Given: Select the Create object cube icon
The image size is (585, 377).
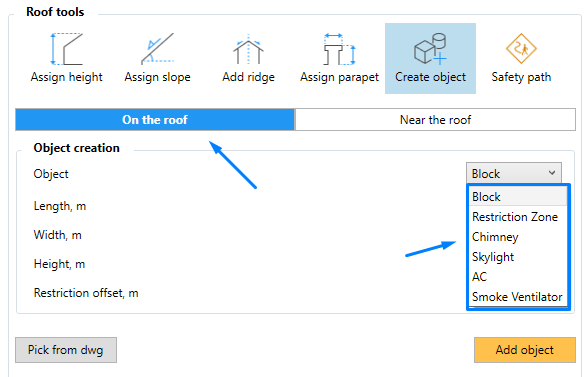Looking at the screenshot, I should click(430, 49).
